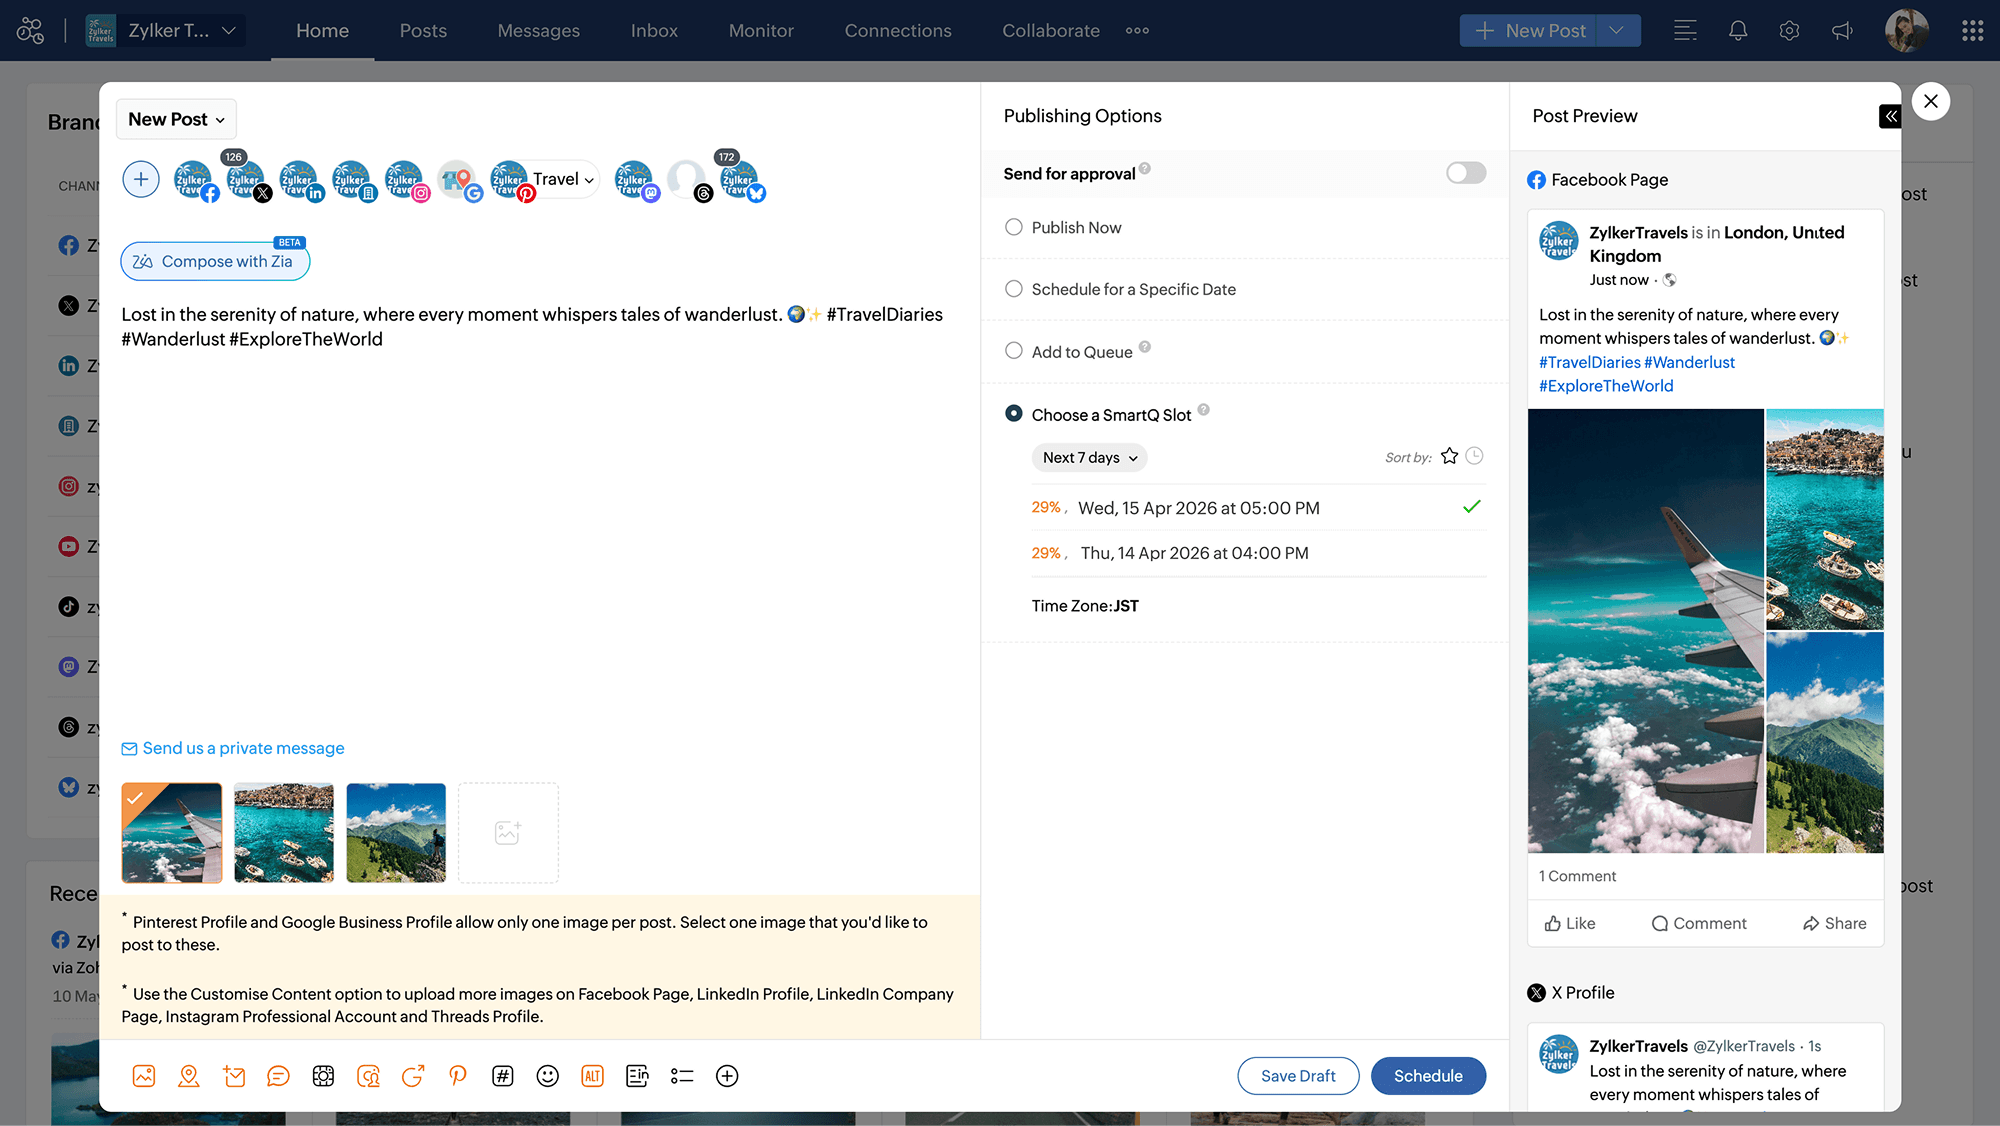Select the Choose a SmartQ Slot option
2000x1126 pixels.
1014,414
